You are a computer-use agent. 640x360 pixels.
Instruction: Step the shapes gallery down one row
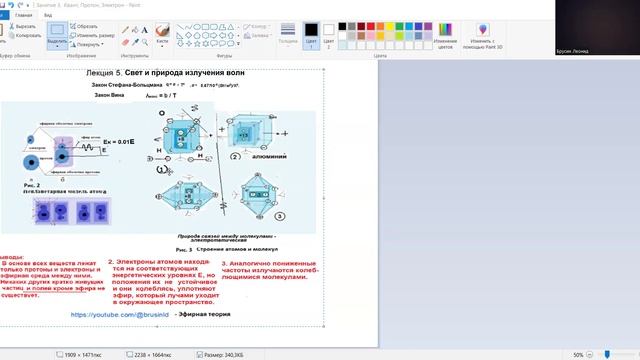238,36
